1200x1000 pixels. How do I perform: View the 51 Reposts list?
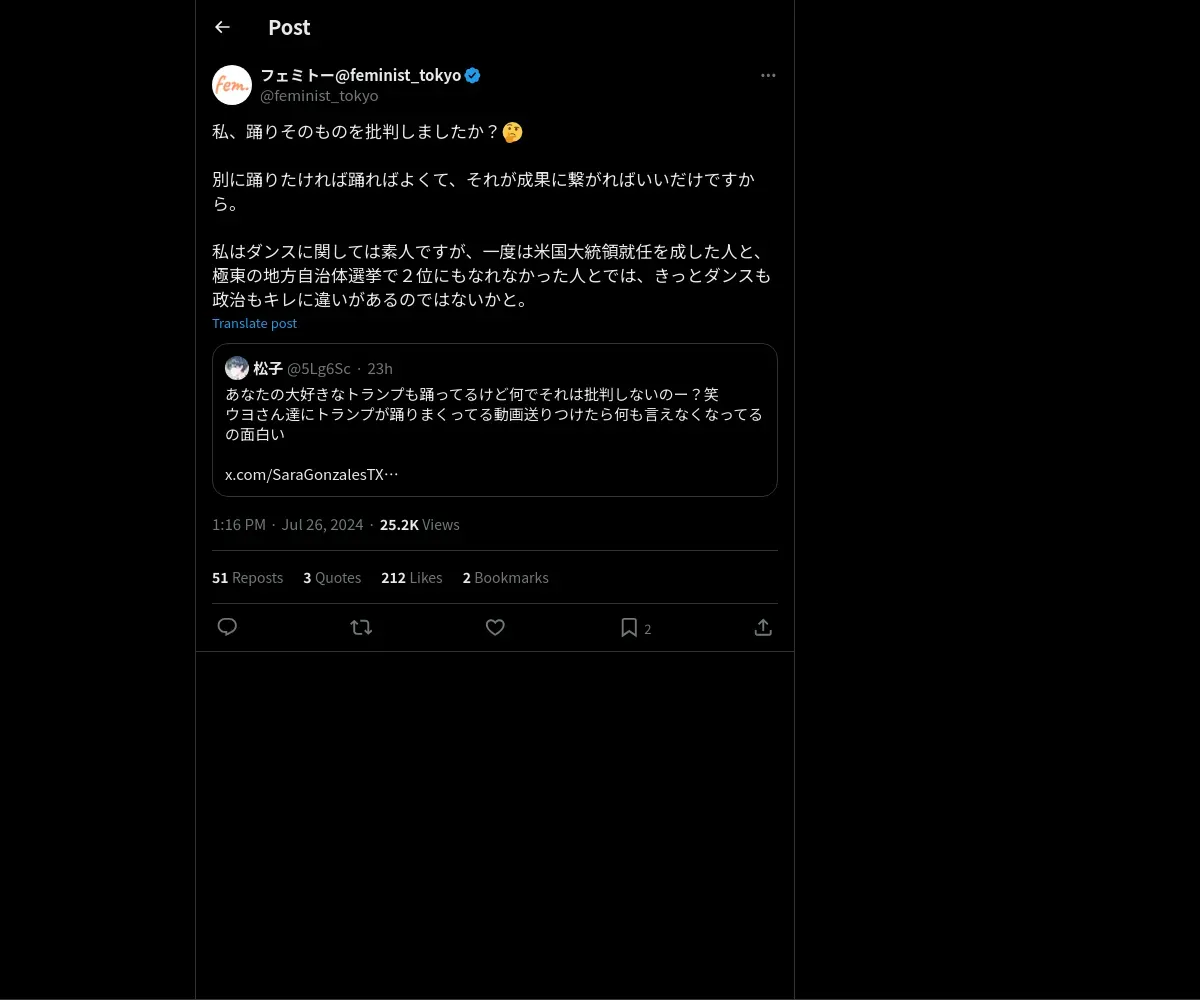(247, 578)
